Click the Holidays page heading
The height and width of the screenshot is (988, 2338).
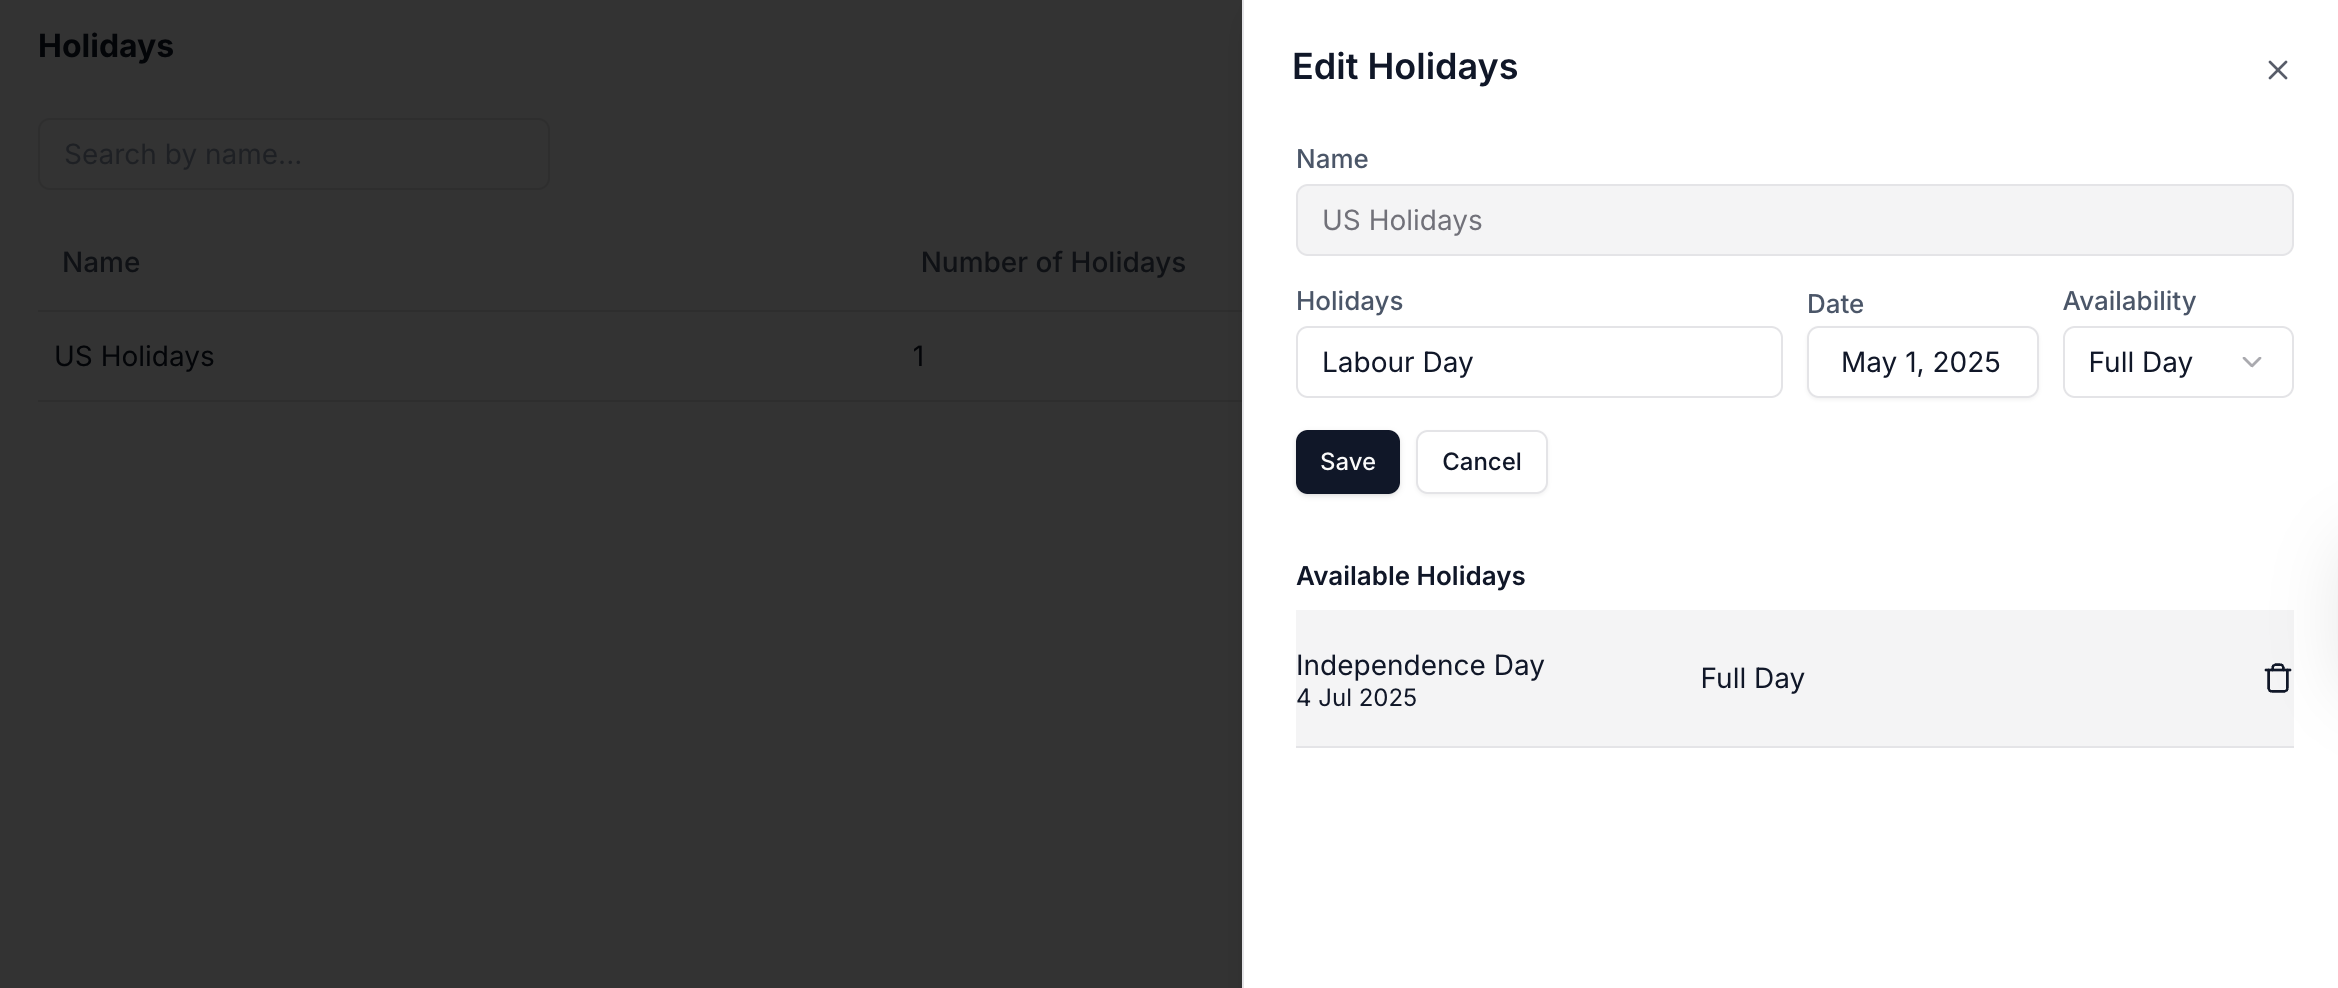tap(106, 46)
